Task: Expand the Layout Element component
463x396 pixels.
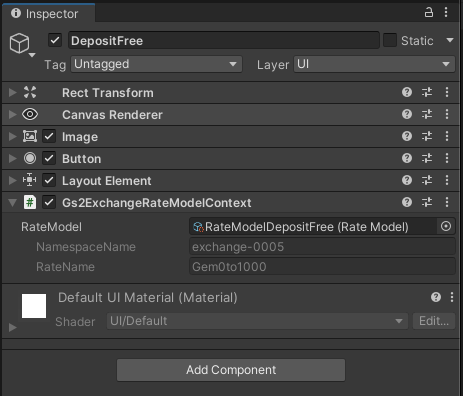Action: pos(12,180)
